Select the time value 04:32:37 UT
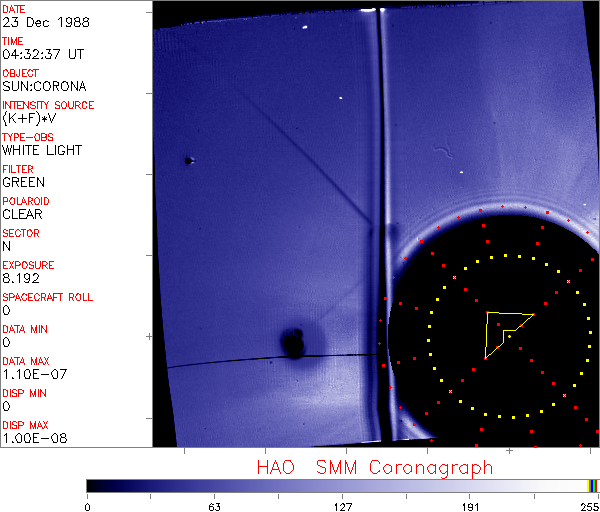Image resolution: width=600 pixels, height=512 pixels. [43, 54]
